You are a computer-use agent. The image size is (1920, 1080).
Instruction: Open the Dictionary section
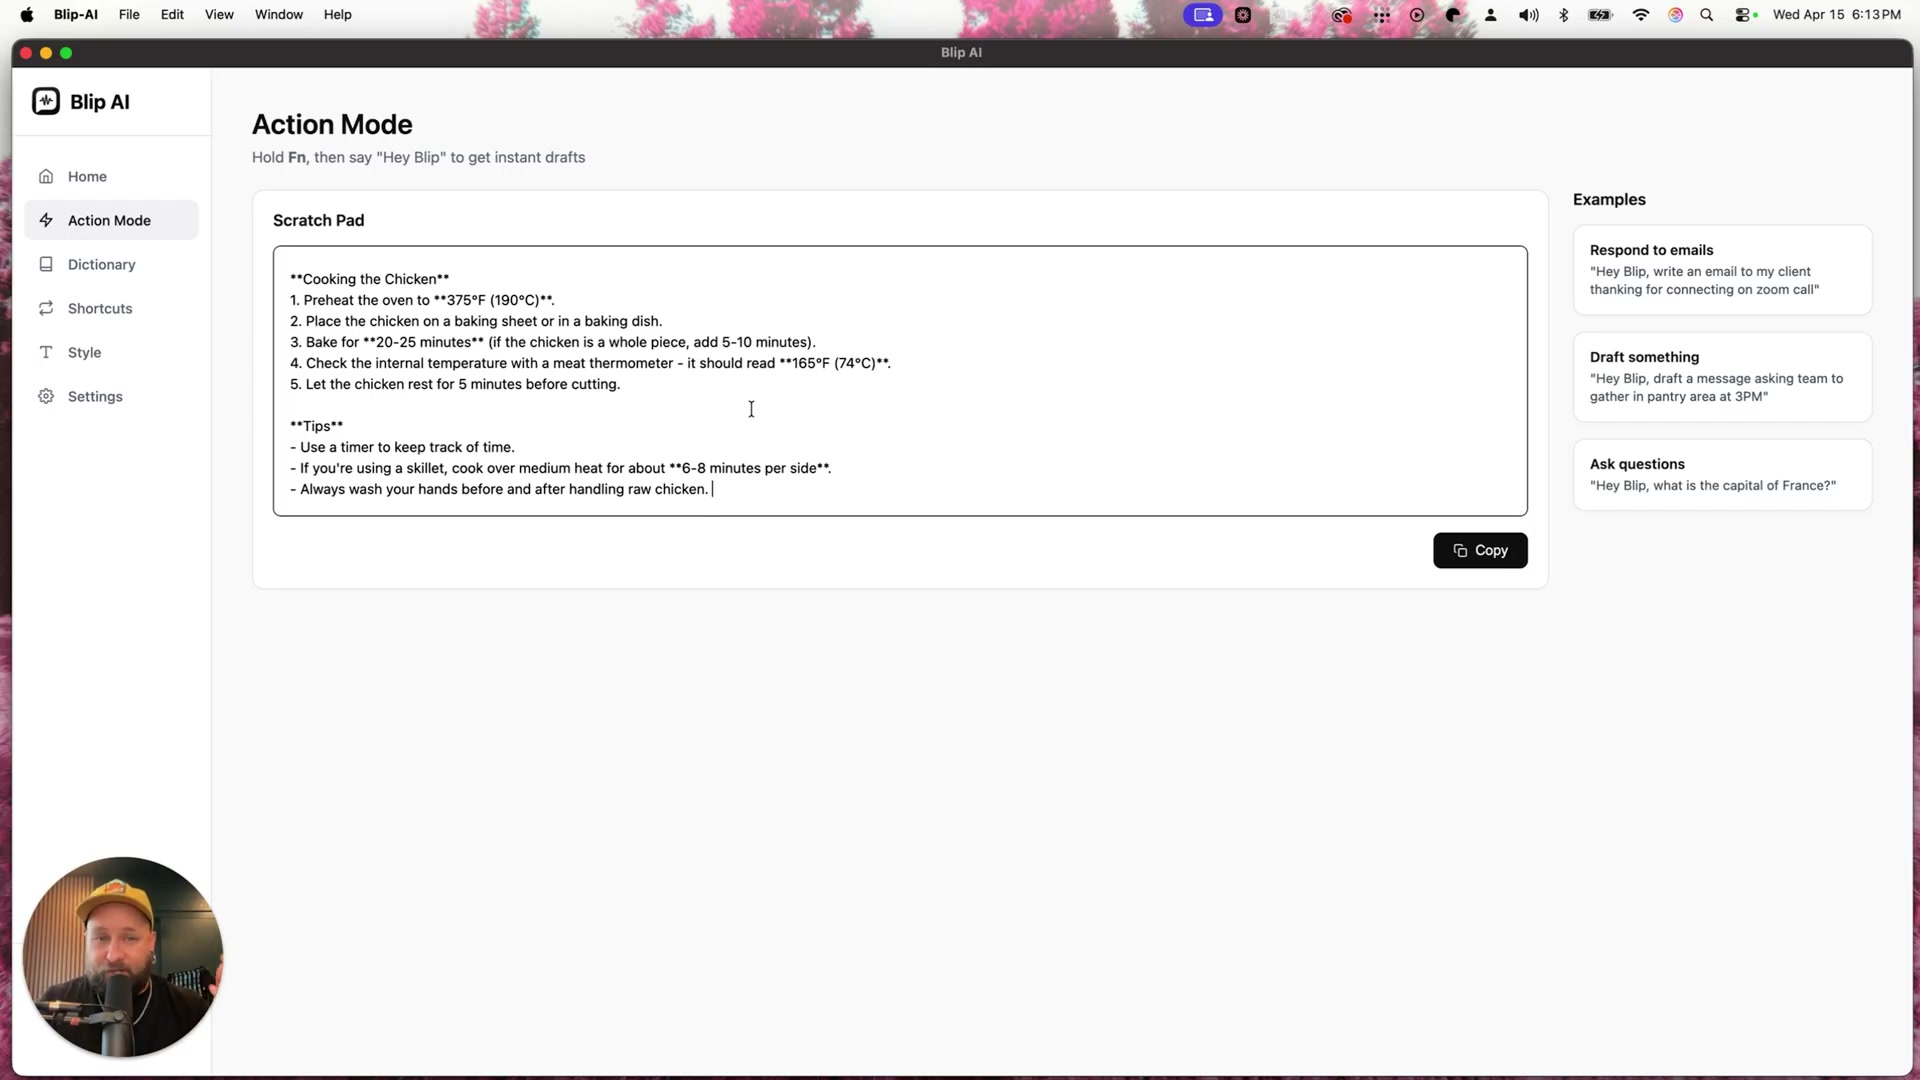click(x=100, y=264)
